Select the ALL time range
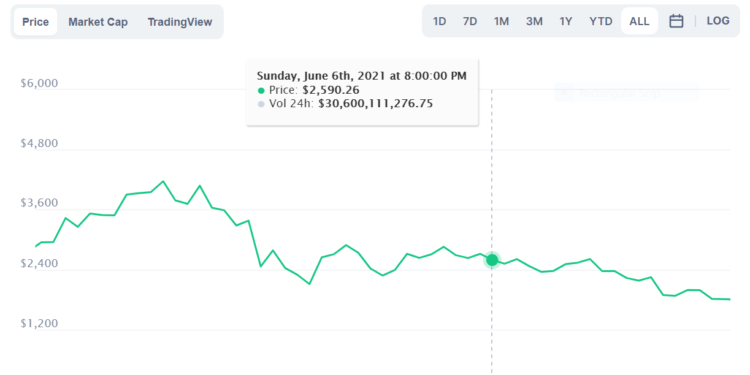Screen dimensions: 750x375 (x=640, y=21)
